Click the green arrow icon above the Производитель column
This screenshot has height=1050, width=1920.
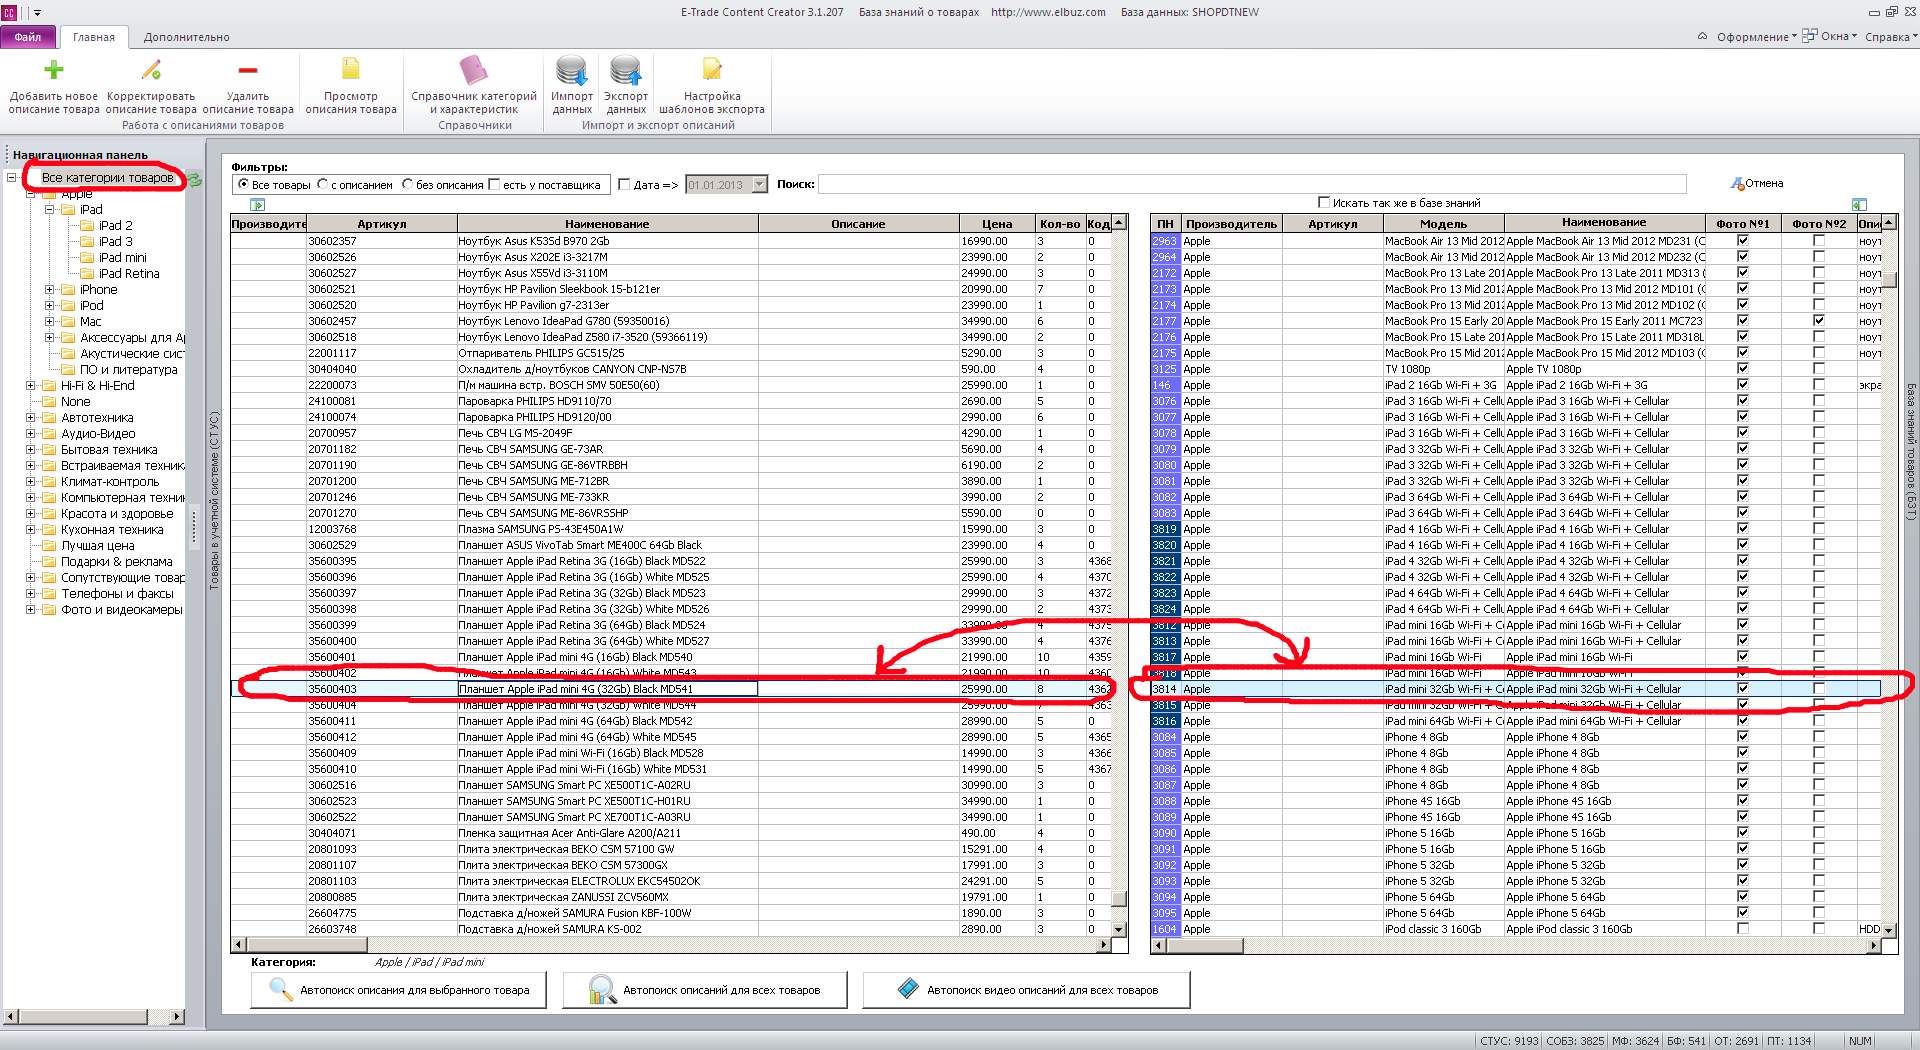[258, 205]
